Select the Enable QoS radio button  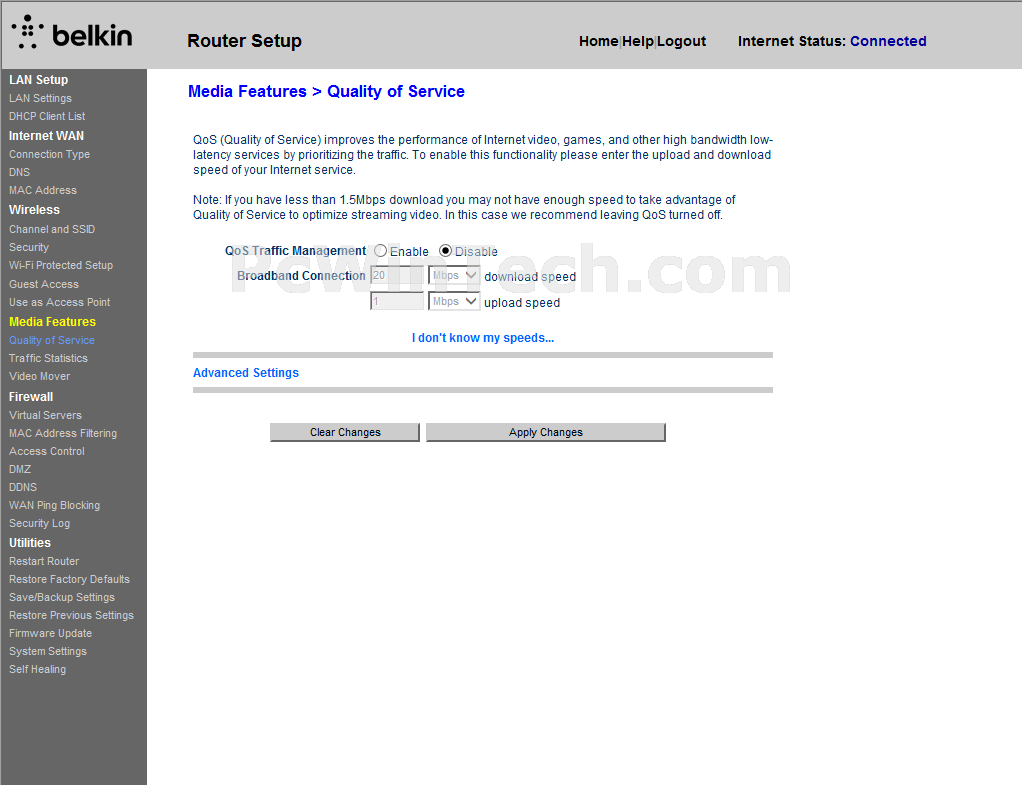tap(381, 251)
